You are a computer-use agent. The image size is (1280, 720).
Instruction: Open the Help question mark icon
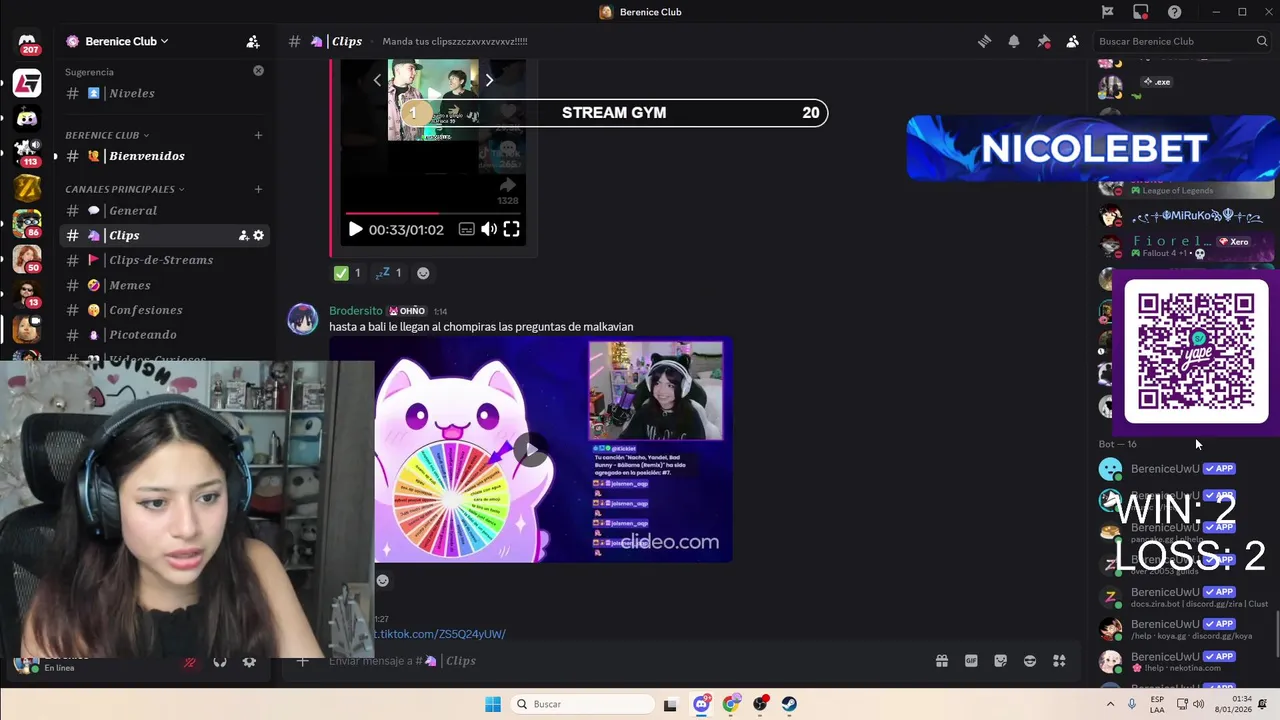coord(1174,12)
